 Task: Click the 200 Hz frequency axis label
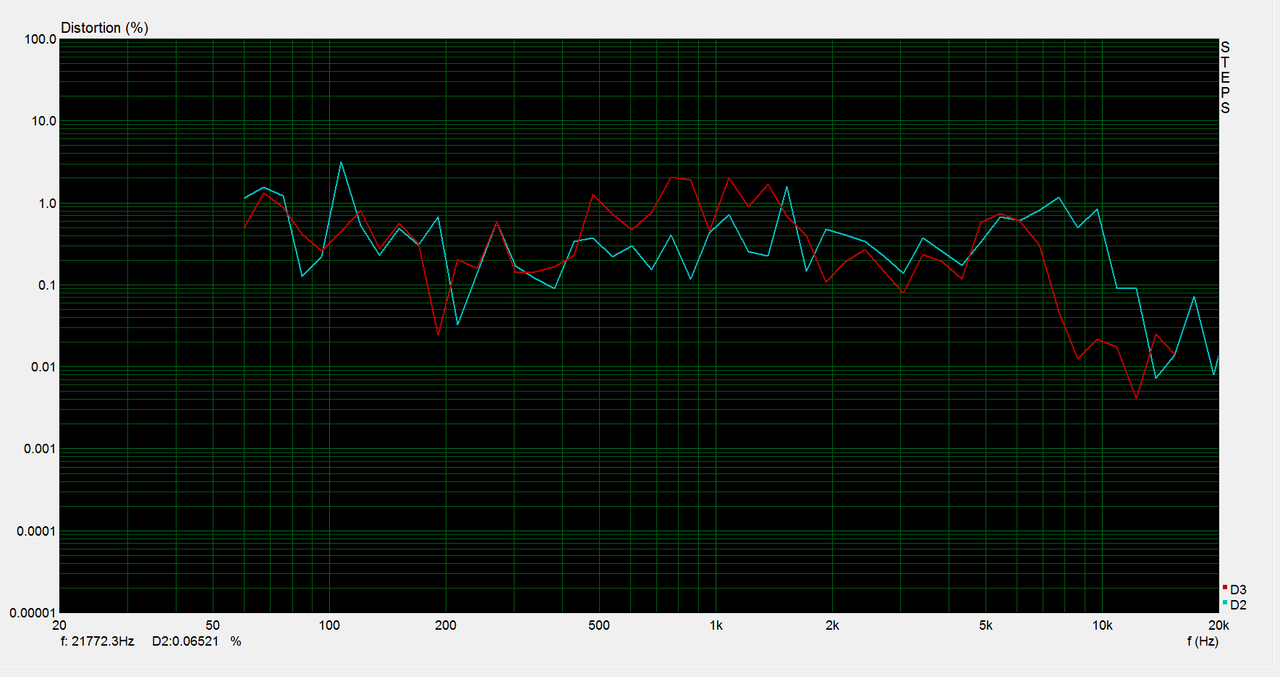tap(446, 626)
